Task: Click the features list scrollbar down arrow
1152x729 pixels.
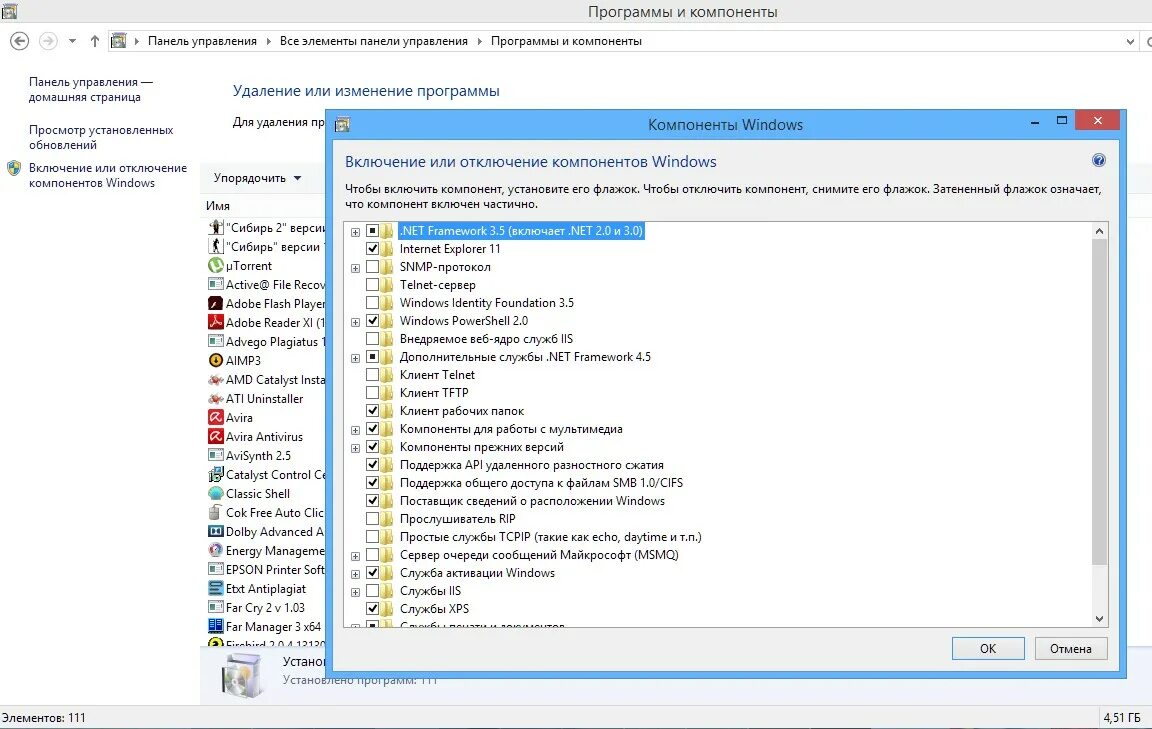Action: [1099, 620]
